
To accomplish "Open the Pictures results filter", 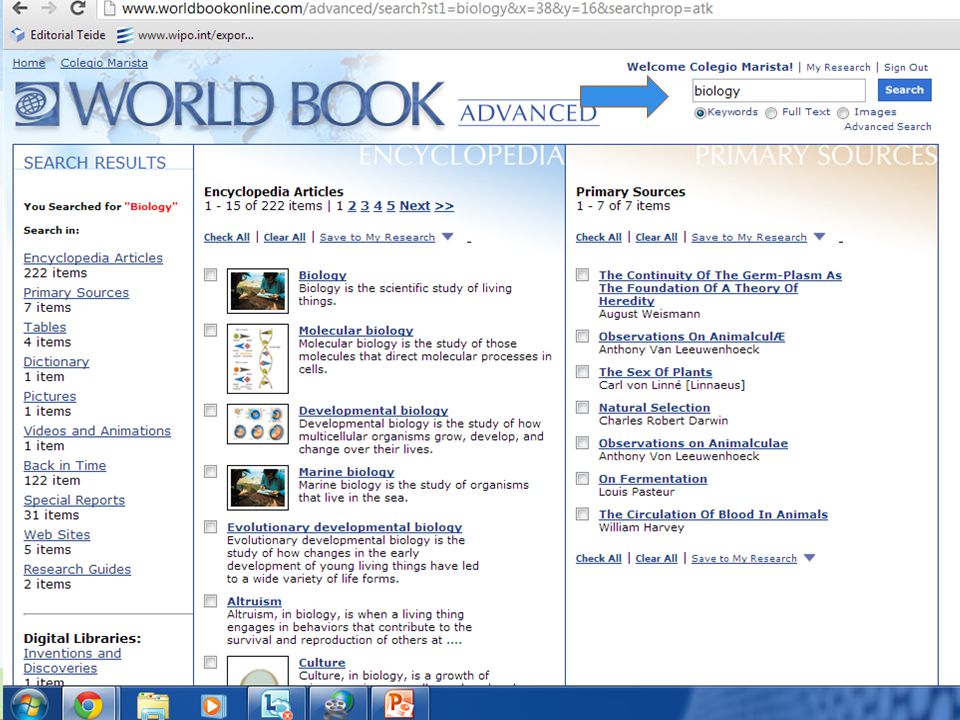I will [x=50, y=397].
